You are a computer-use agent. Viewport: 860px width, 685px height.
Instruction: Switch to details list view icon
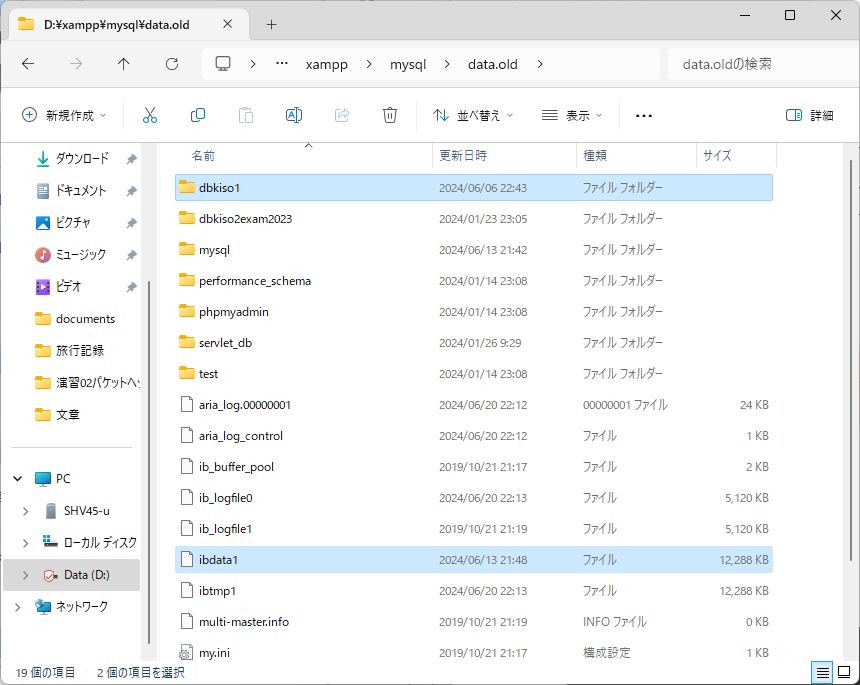click(821, 672)
